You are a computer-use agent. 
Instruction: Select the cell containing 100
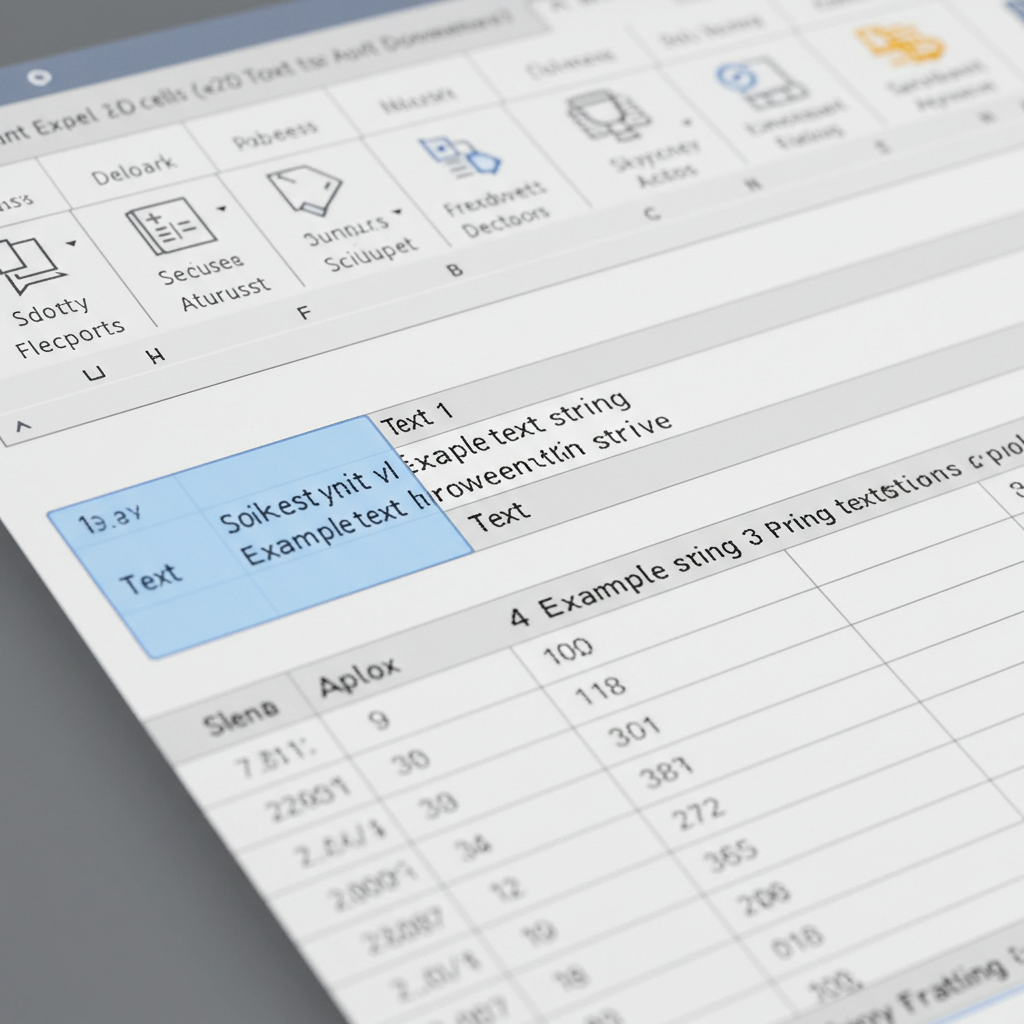coord(568,650)
